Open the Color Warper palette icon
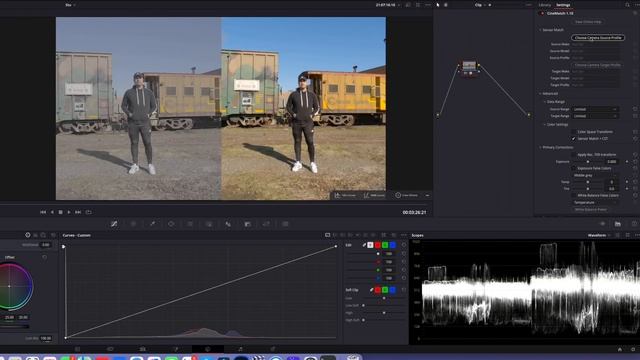640x360 pixels. point(133,224)
